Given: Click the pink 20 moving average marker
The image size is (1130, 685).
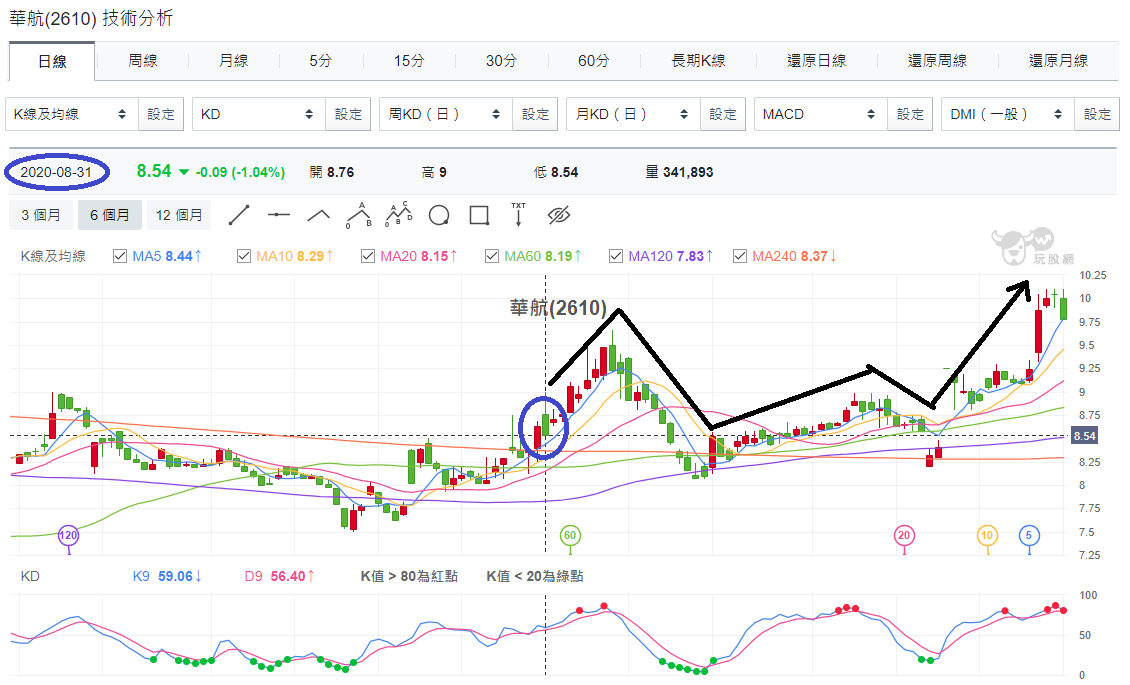Looking at the screenshot, I should (904, 535).
